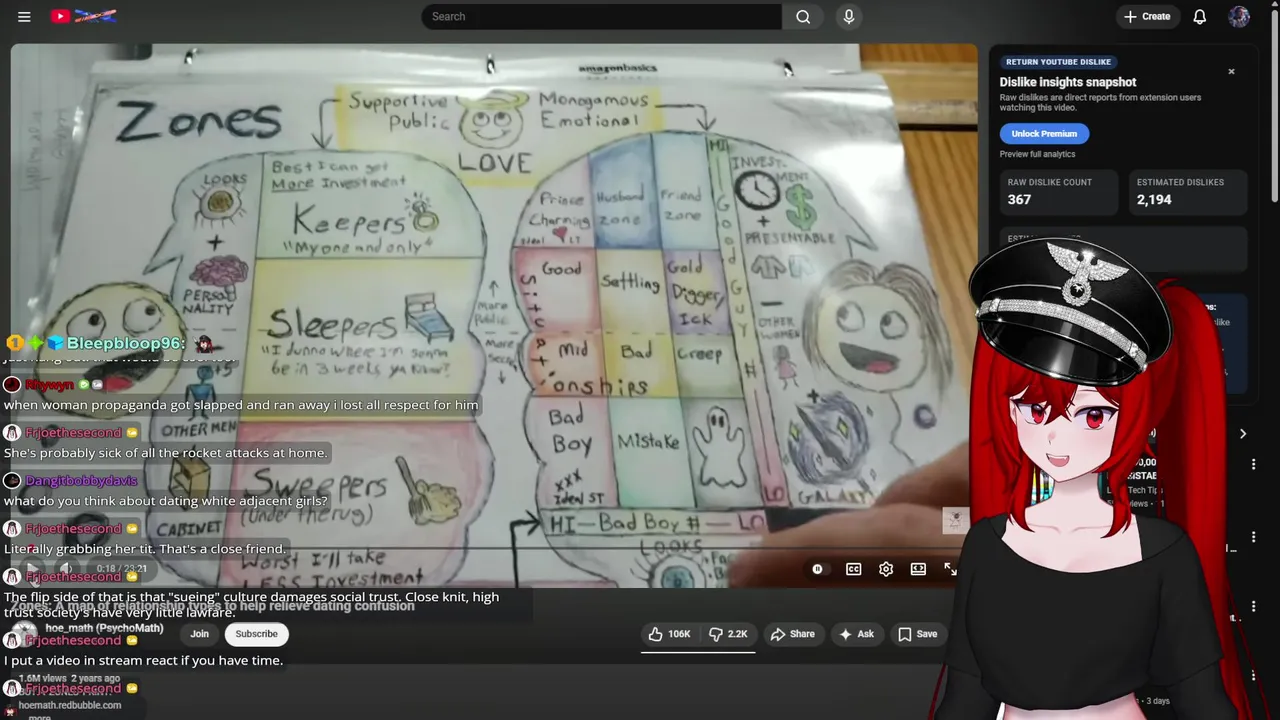Viewport: 1280px width, 720px height.
Task: Focus the Search input field
Action: (x=601, y=16)
